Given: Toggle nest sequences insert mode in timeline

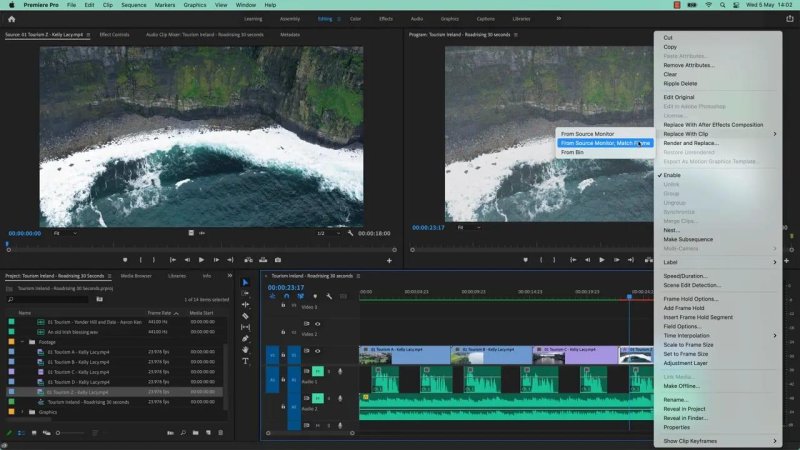Looking at the screenshot, I should point(272,296).
